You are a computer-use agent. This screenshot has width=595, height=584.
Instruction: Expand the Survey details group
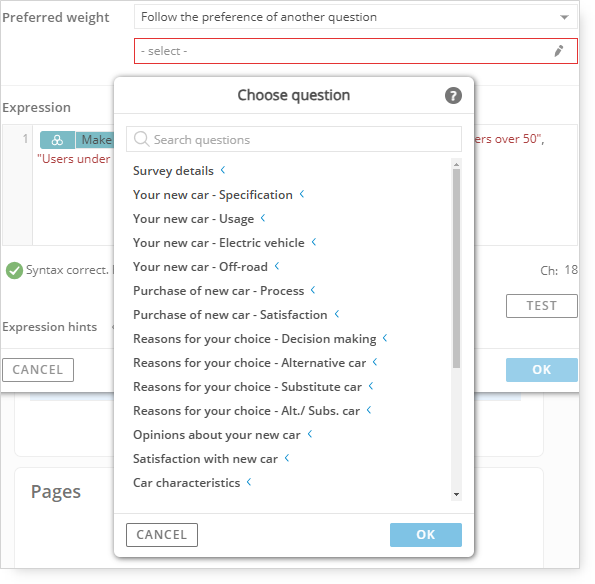[x=223, y=170]
